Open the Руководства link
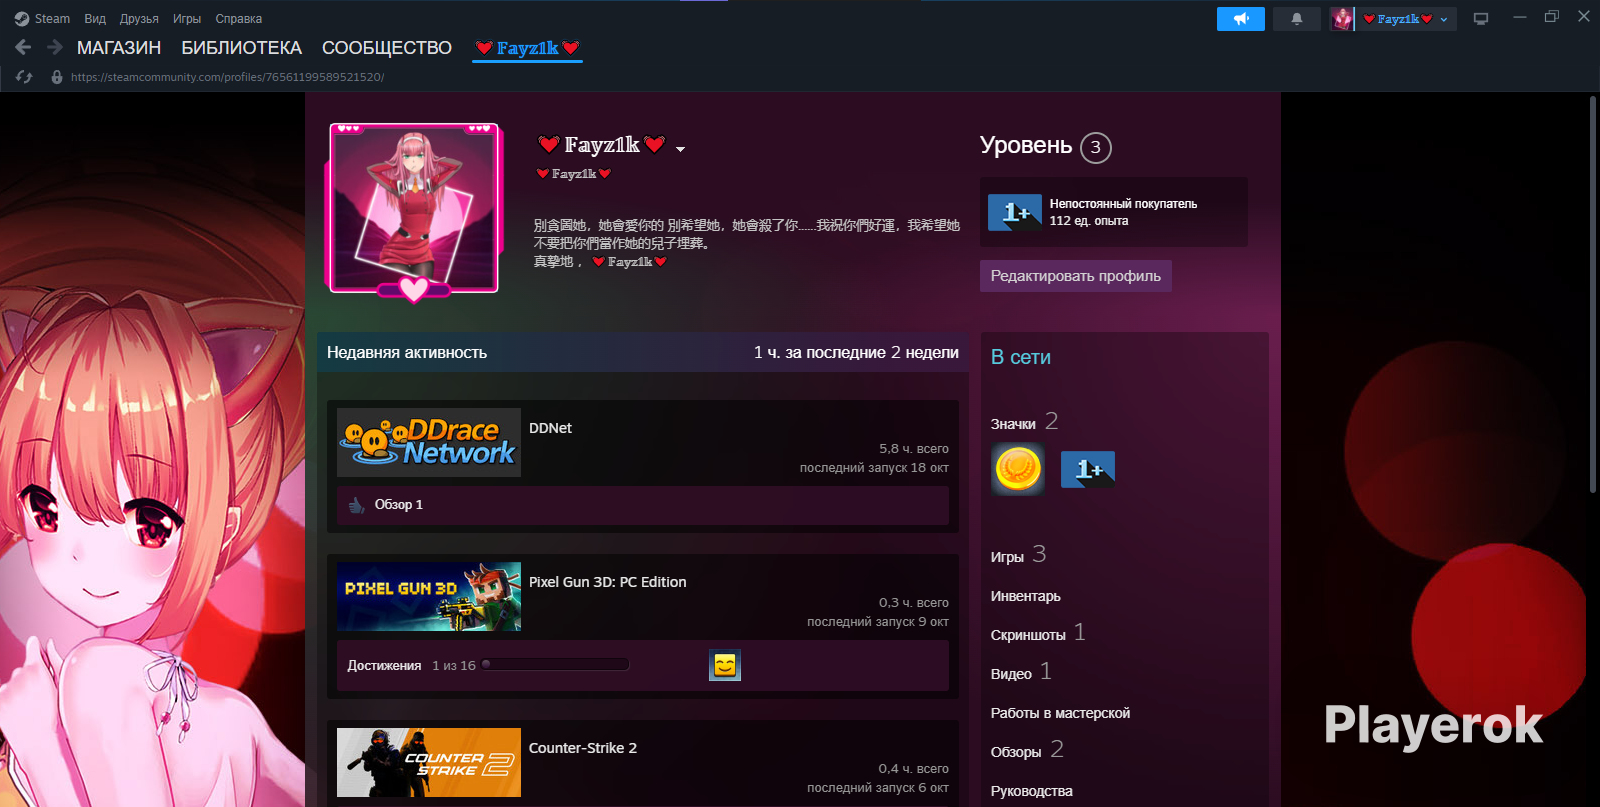 1032,791
